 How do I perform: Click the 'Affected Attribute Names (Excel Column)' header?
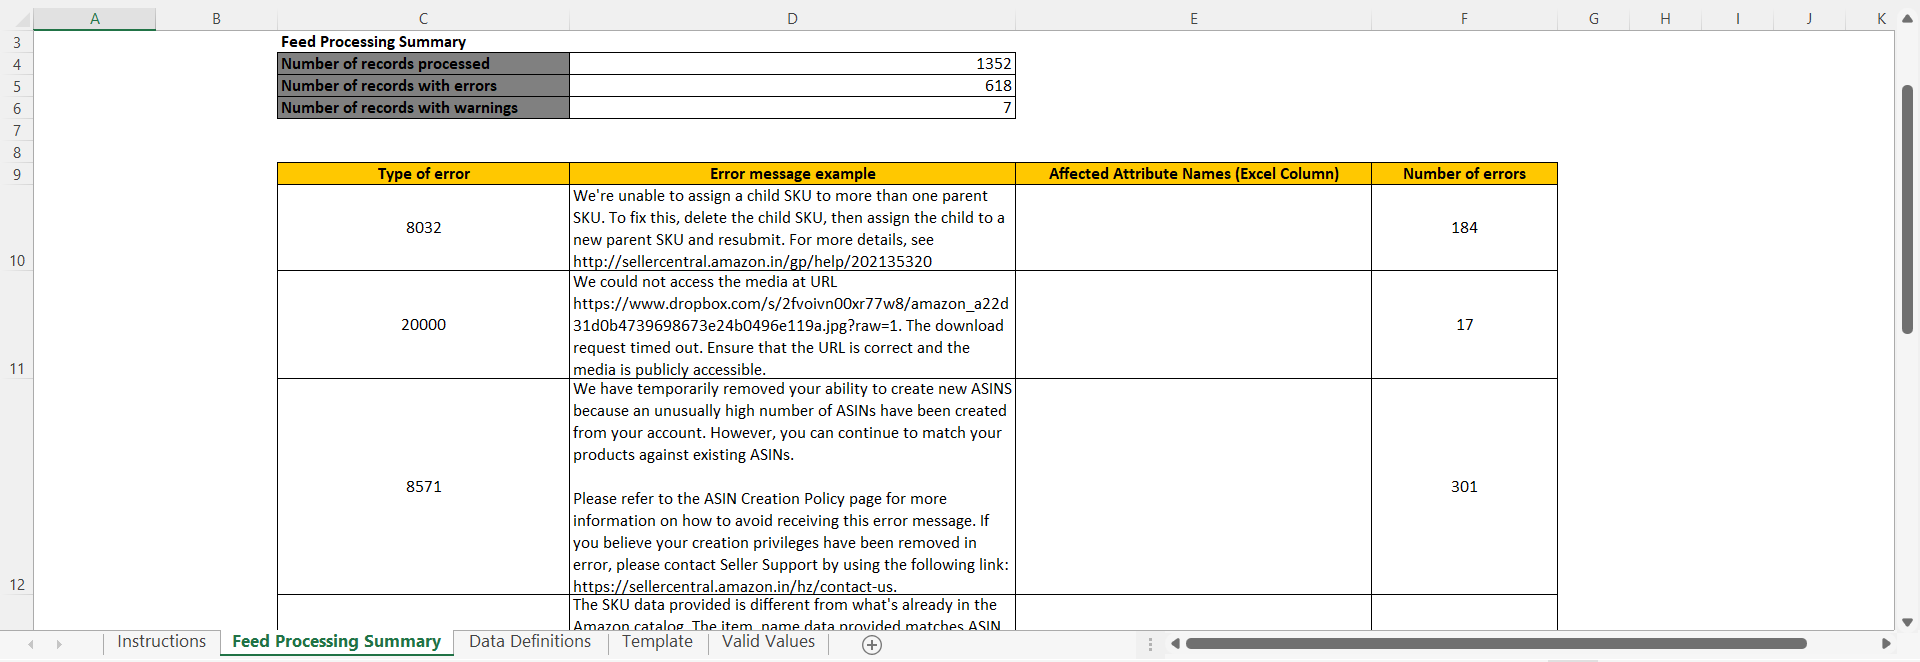tap(1193, 174)
